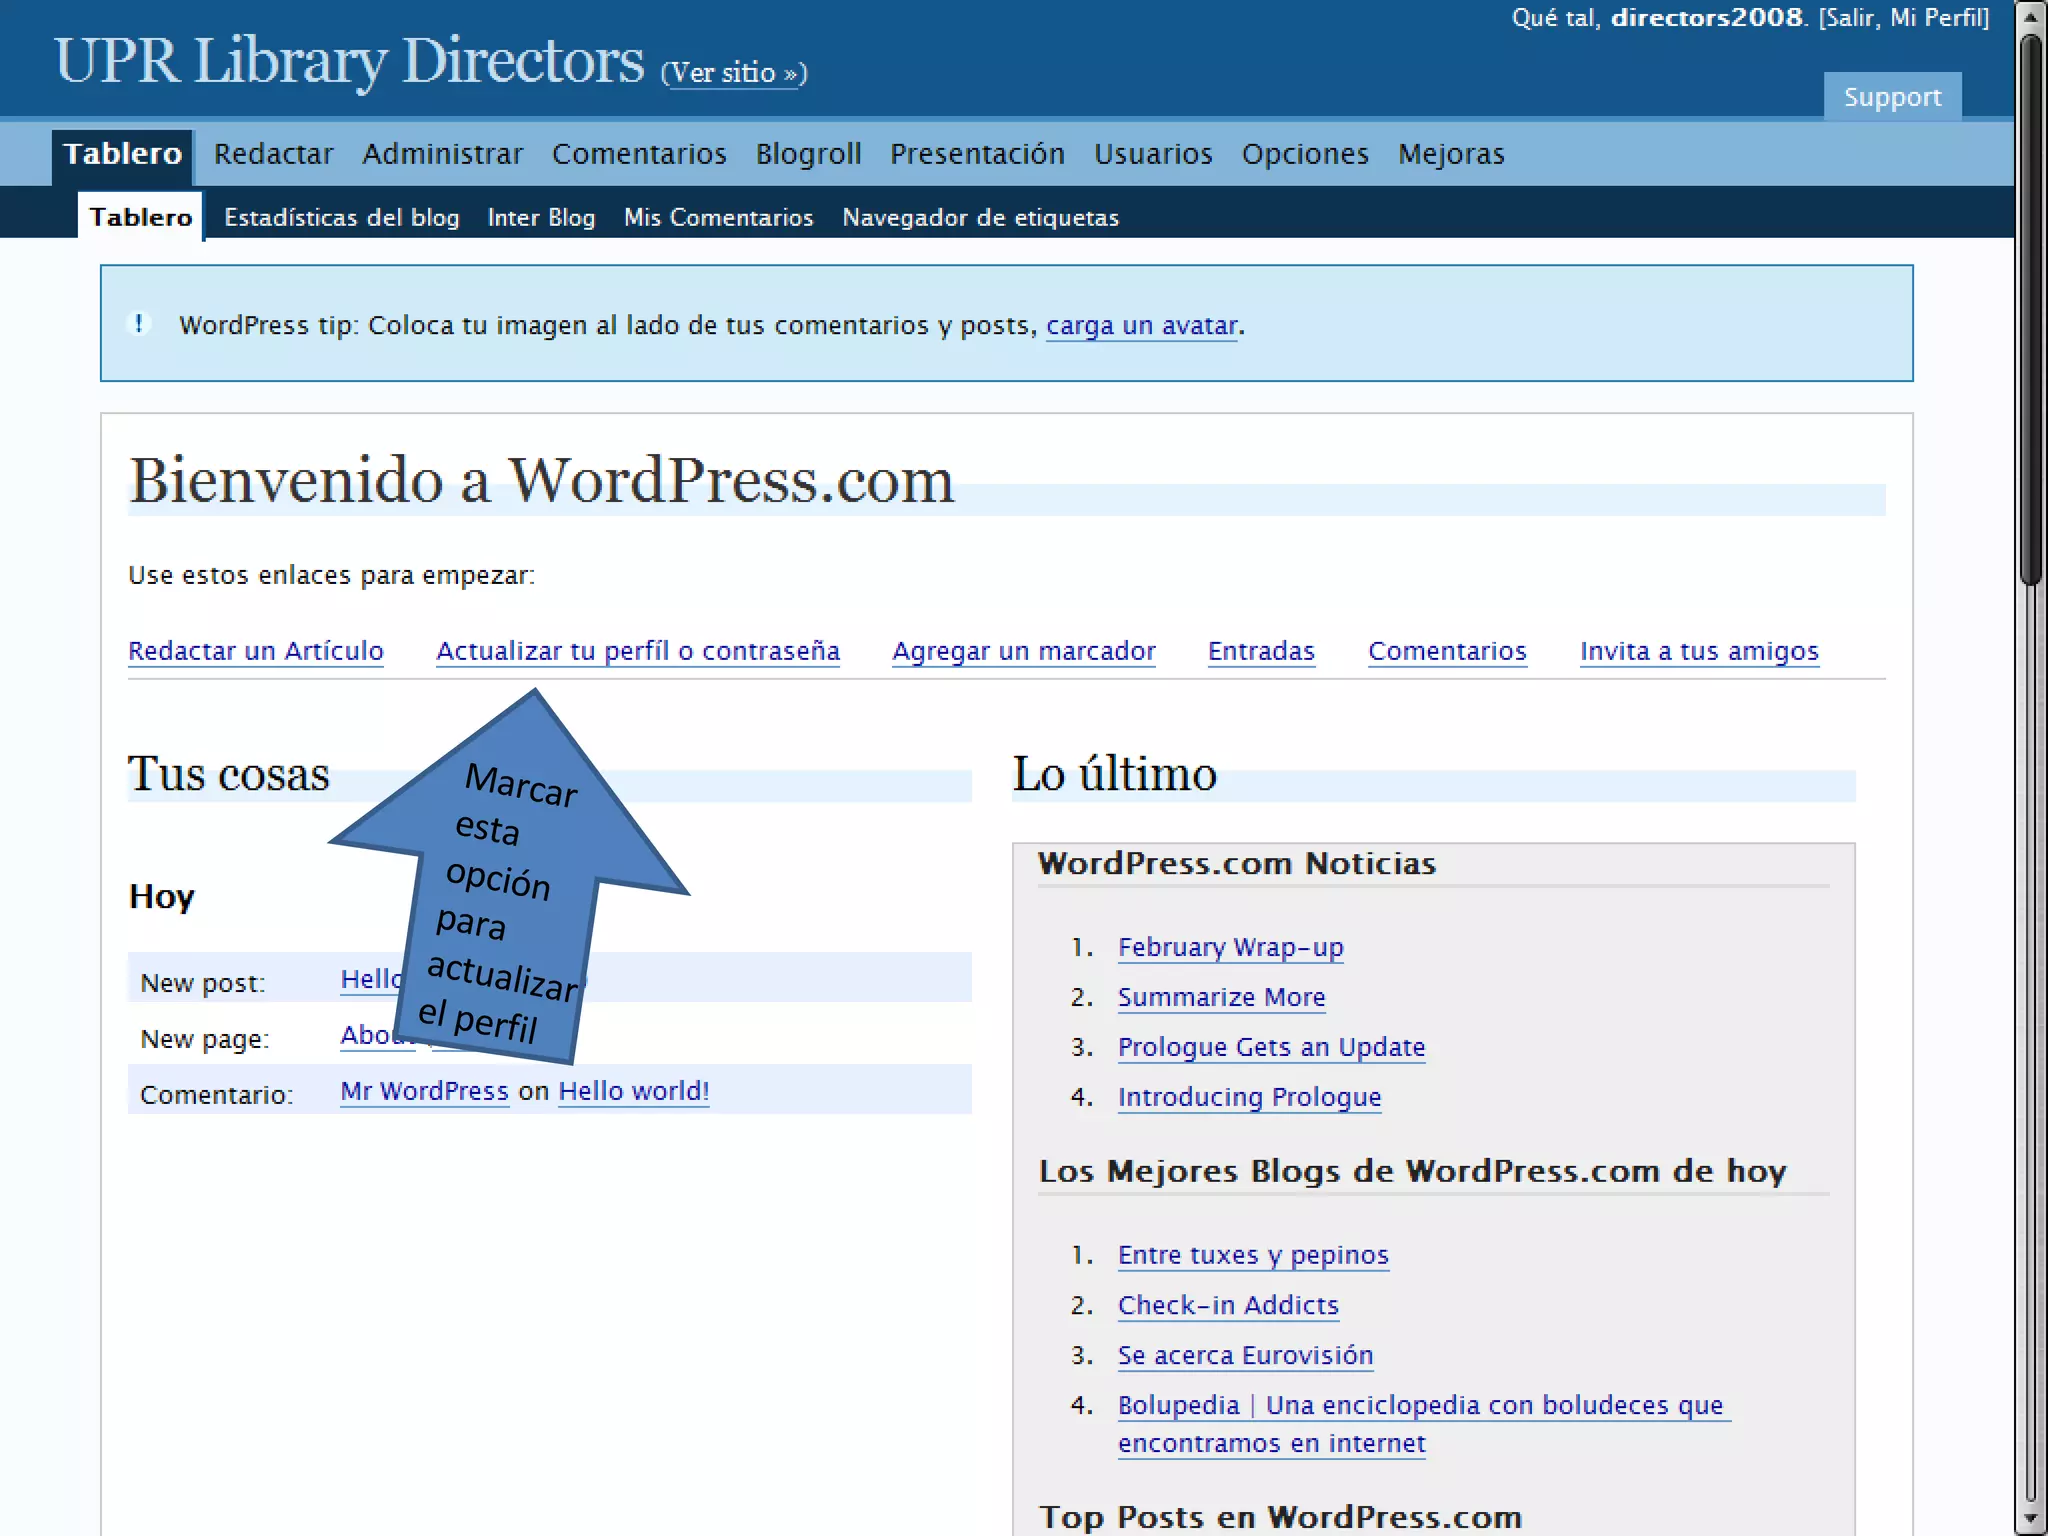This screenshot has width=2048, height=1536.
Task: Click the directors2008 username
Action: coord(1706,18)
